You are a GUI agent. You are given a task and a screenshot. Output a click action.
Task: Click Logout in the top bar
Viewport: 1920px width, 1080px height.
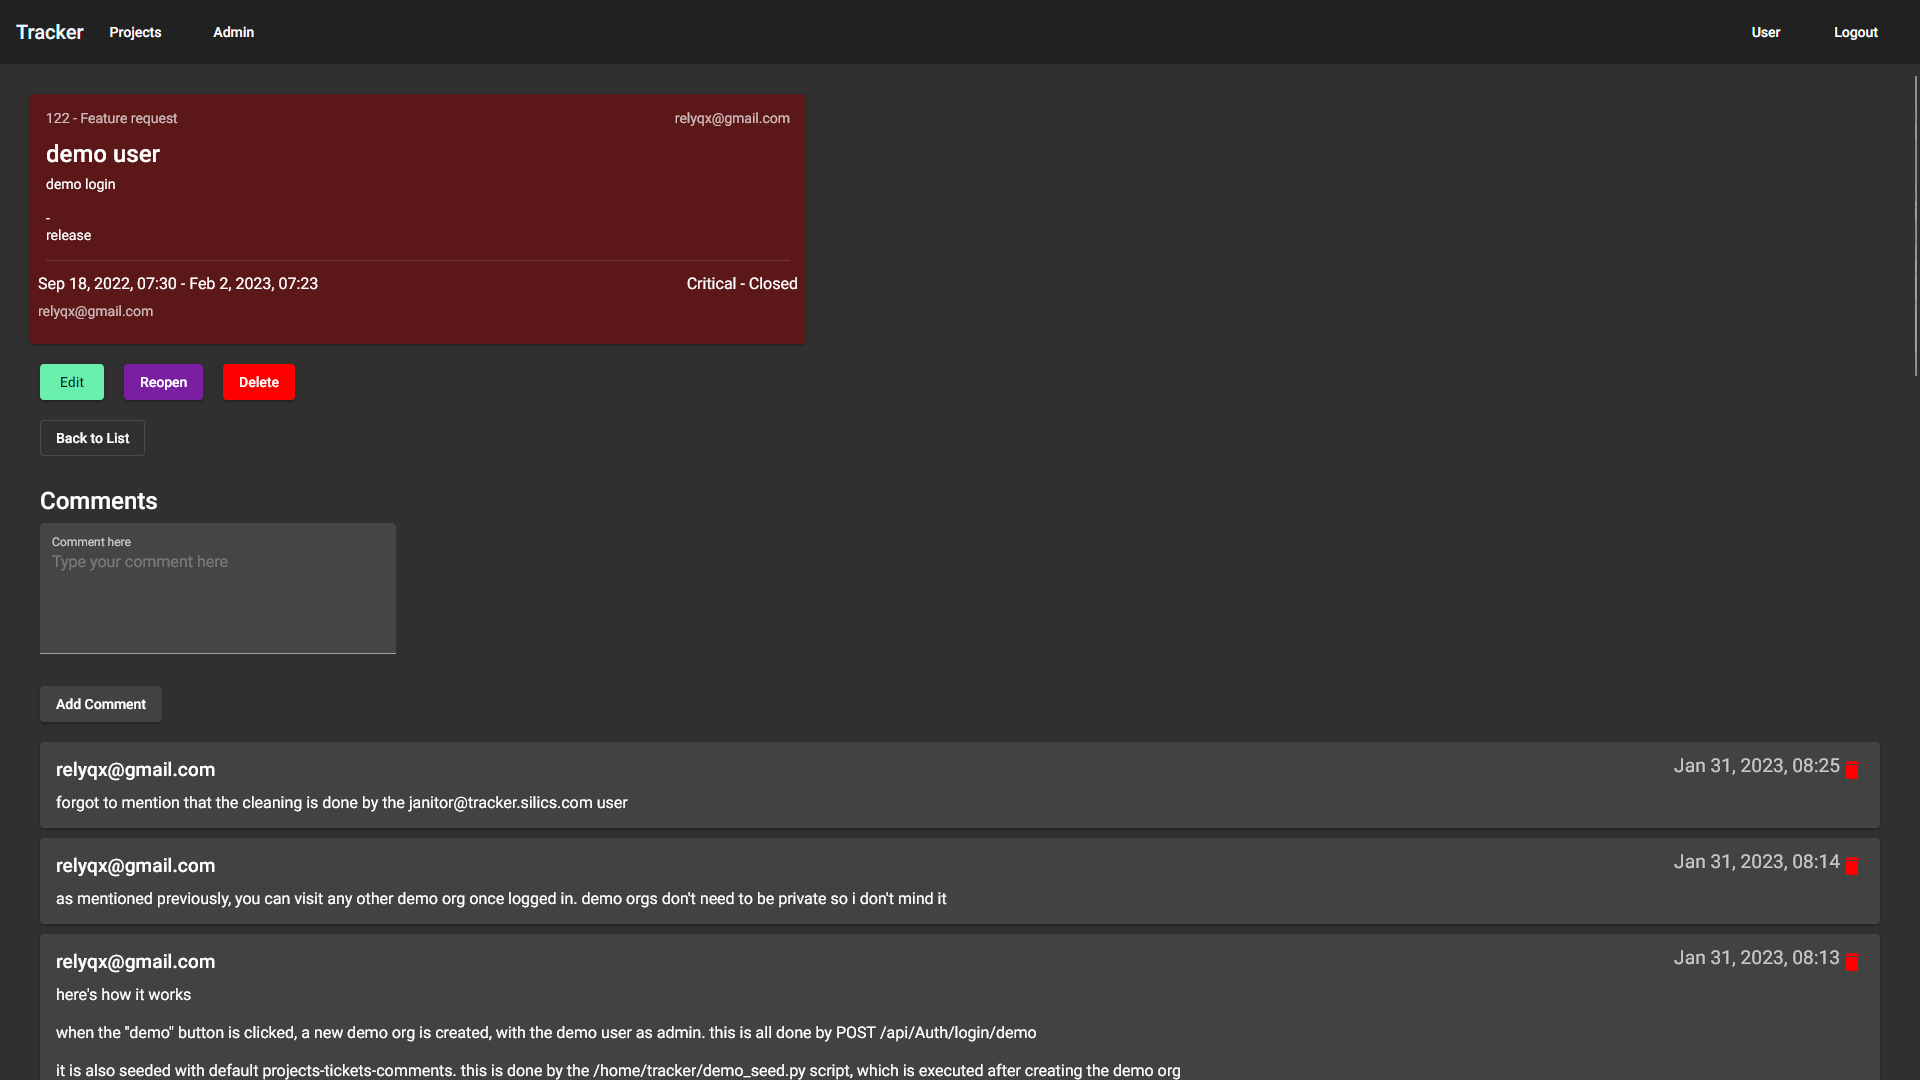click(x=1855, y=32)
